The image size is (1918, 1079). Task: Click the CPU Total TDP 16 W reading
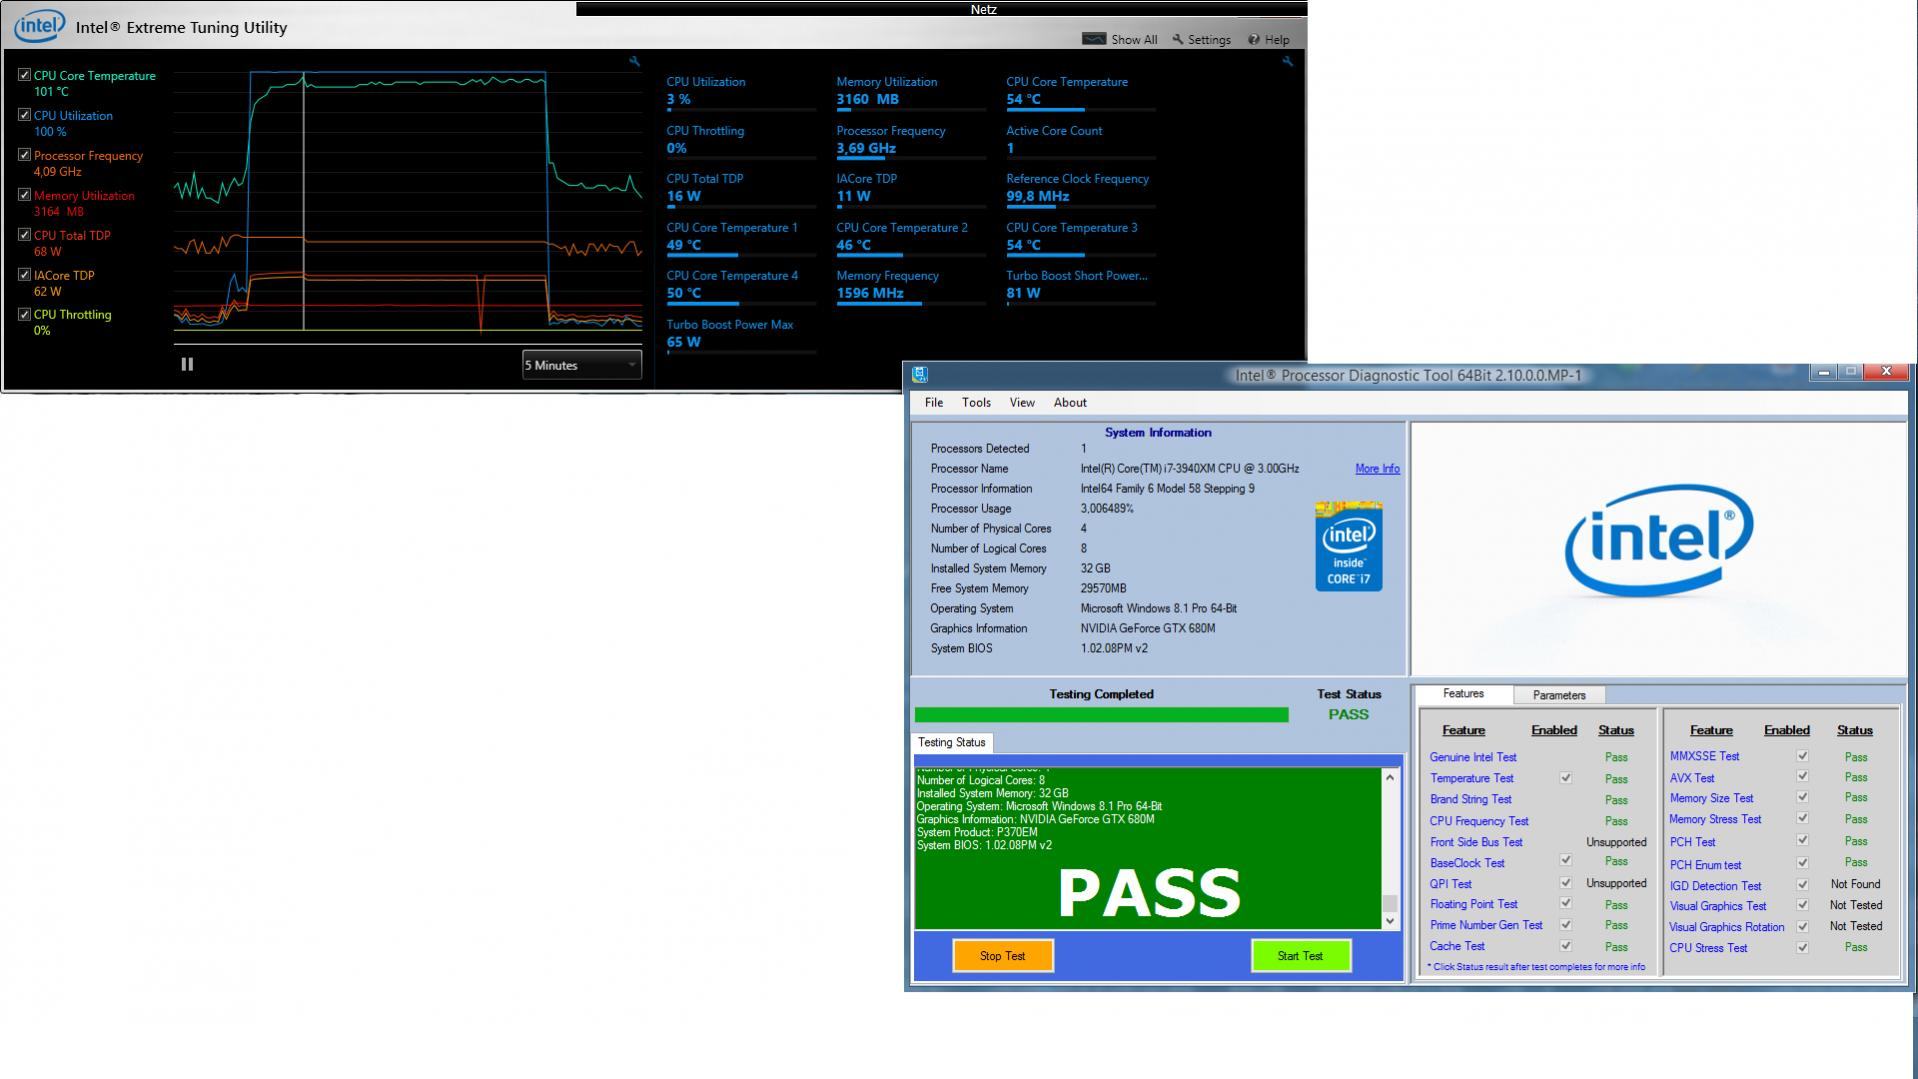tap(683, 196)
